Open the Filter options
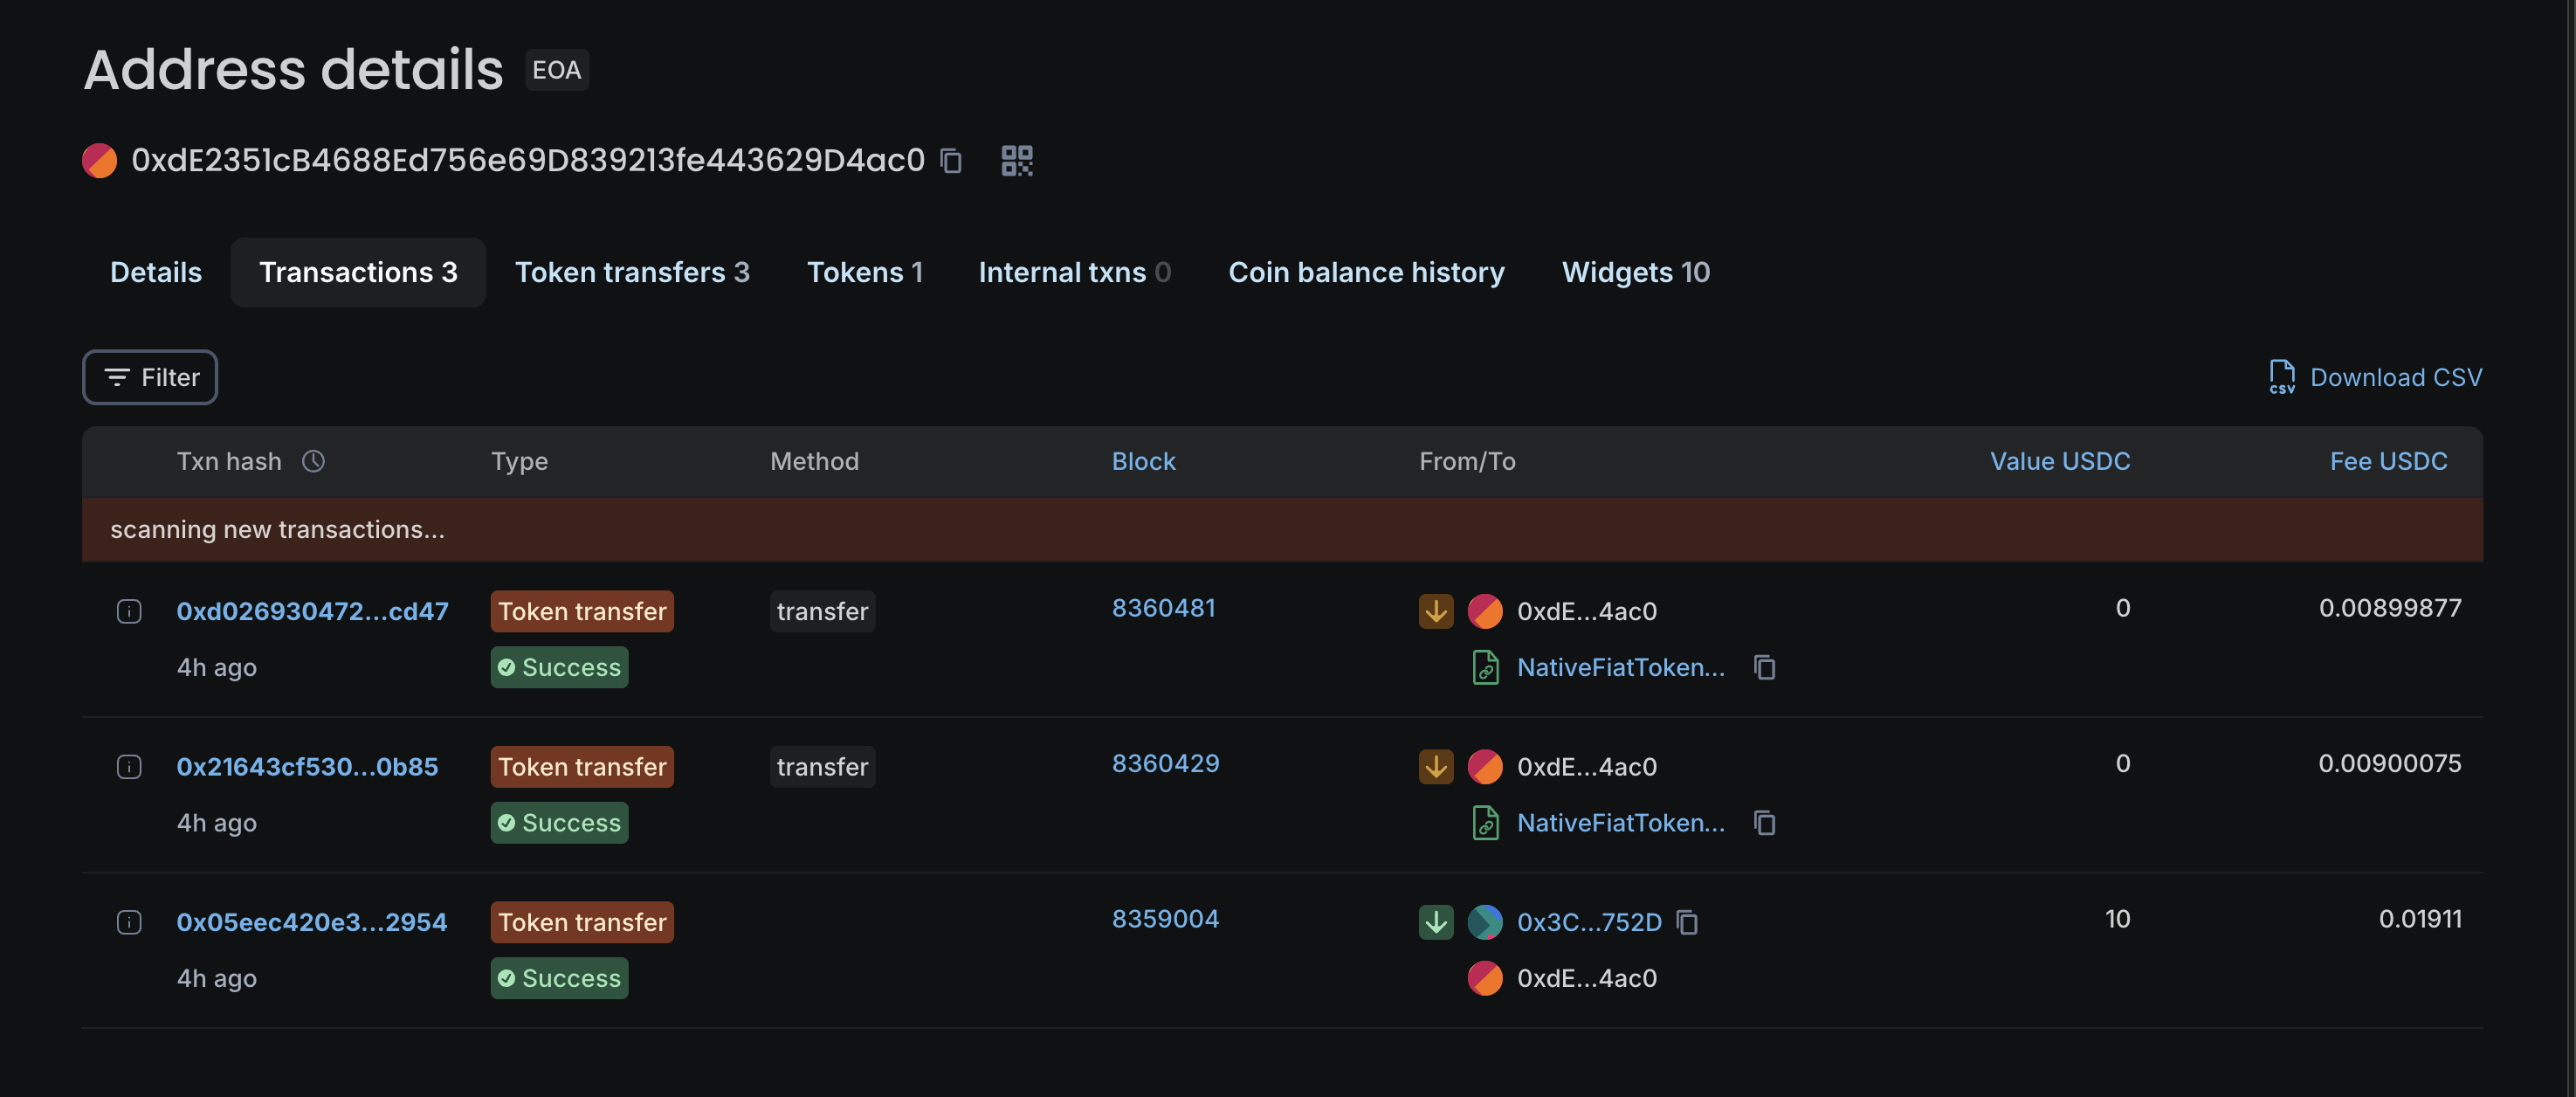This screenshot has width=2576, height=1097. 150,377
